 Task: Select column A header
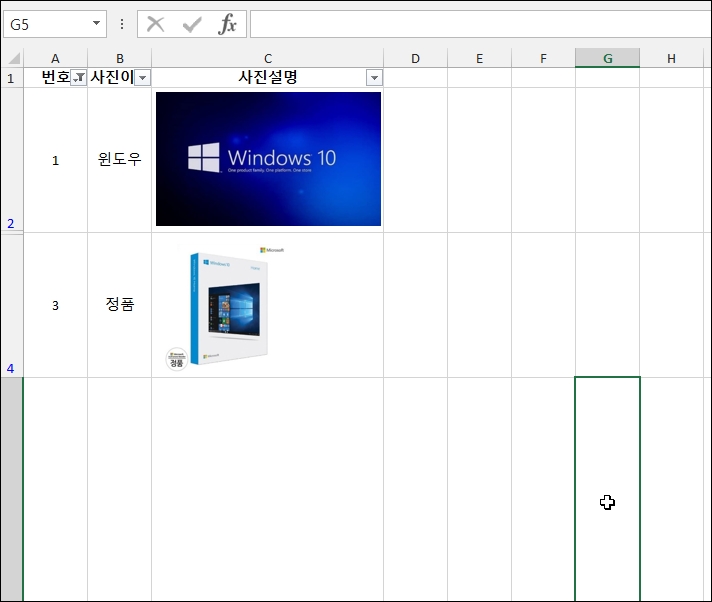click(x=55, y=58)
